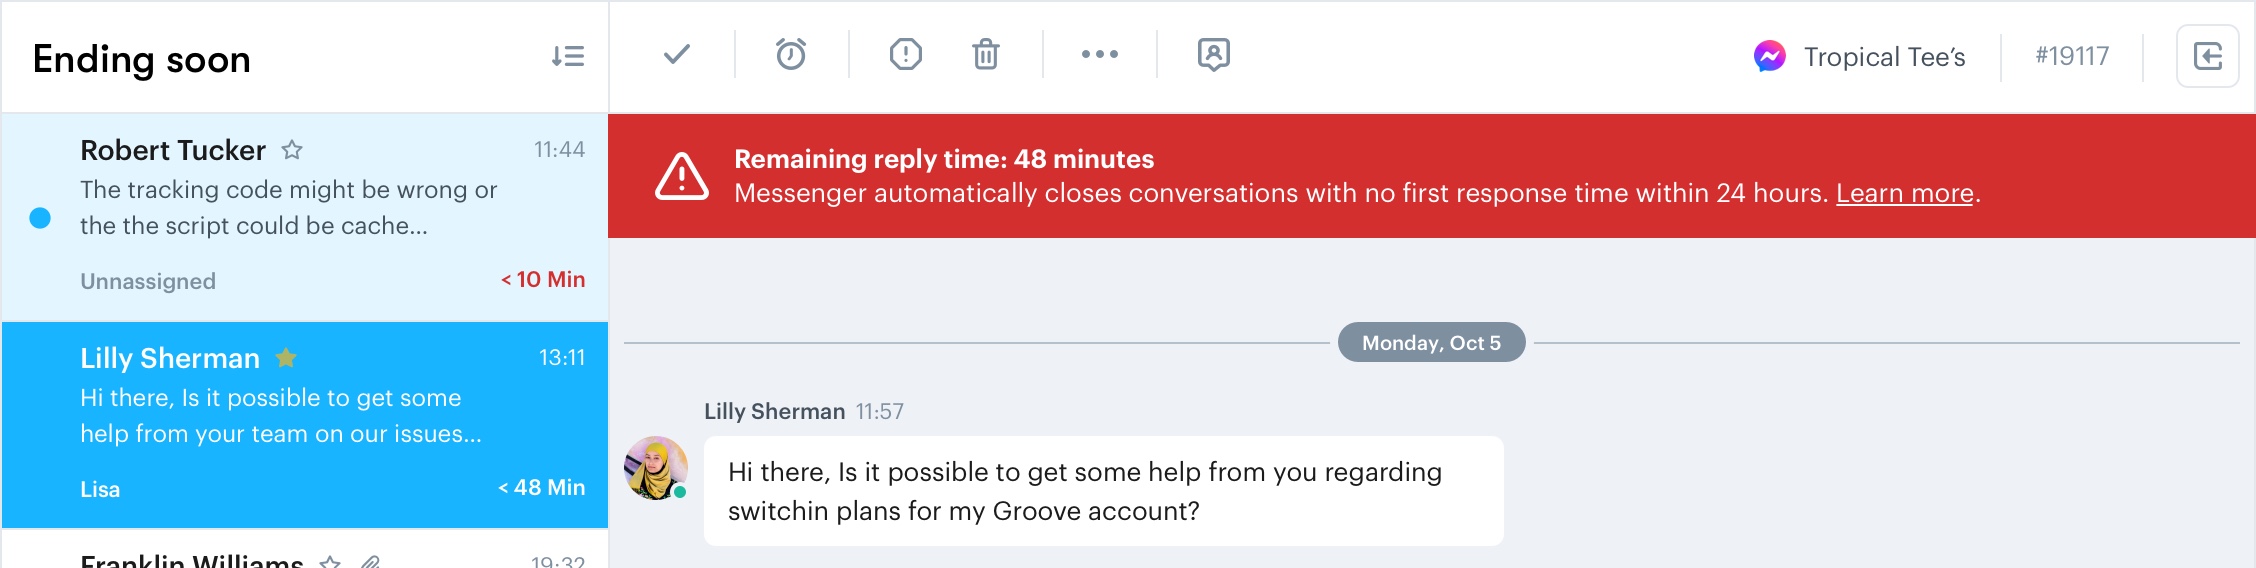Delete conversation using trash icon
The width and height of the screenshot is (2256, 568).
coord(986,54)
